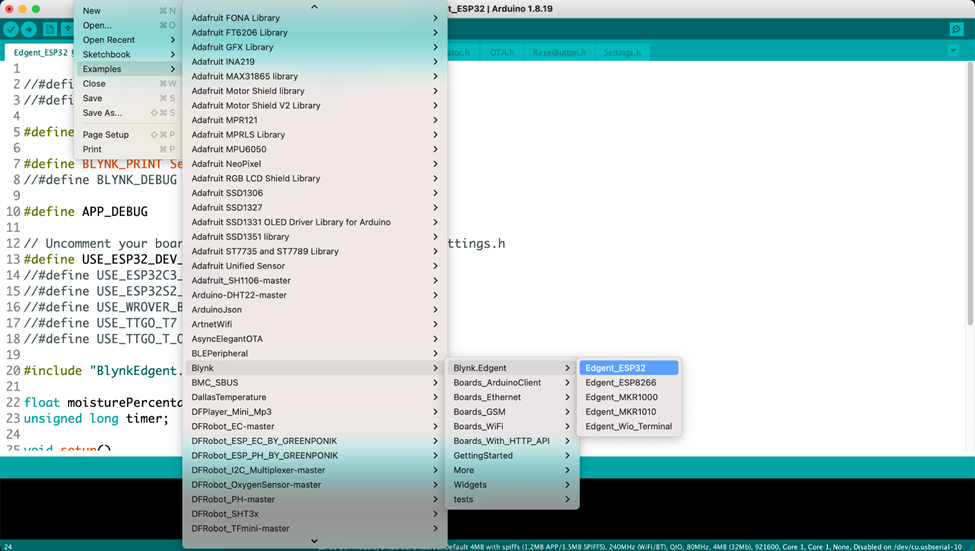The height and width of the screenshot is (551, 975).
Task: Open DFRobot_PH-master examples
Action: coord(315,499)
